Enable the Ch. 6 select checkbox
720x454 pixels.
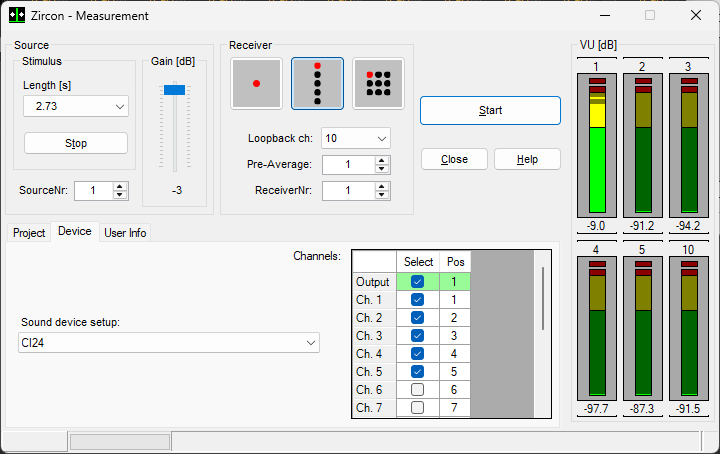tap(417, 389)
